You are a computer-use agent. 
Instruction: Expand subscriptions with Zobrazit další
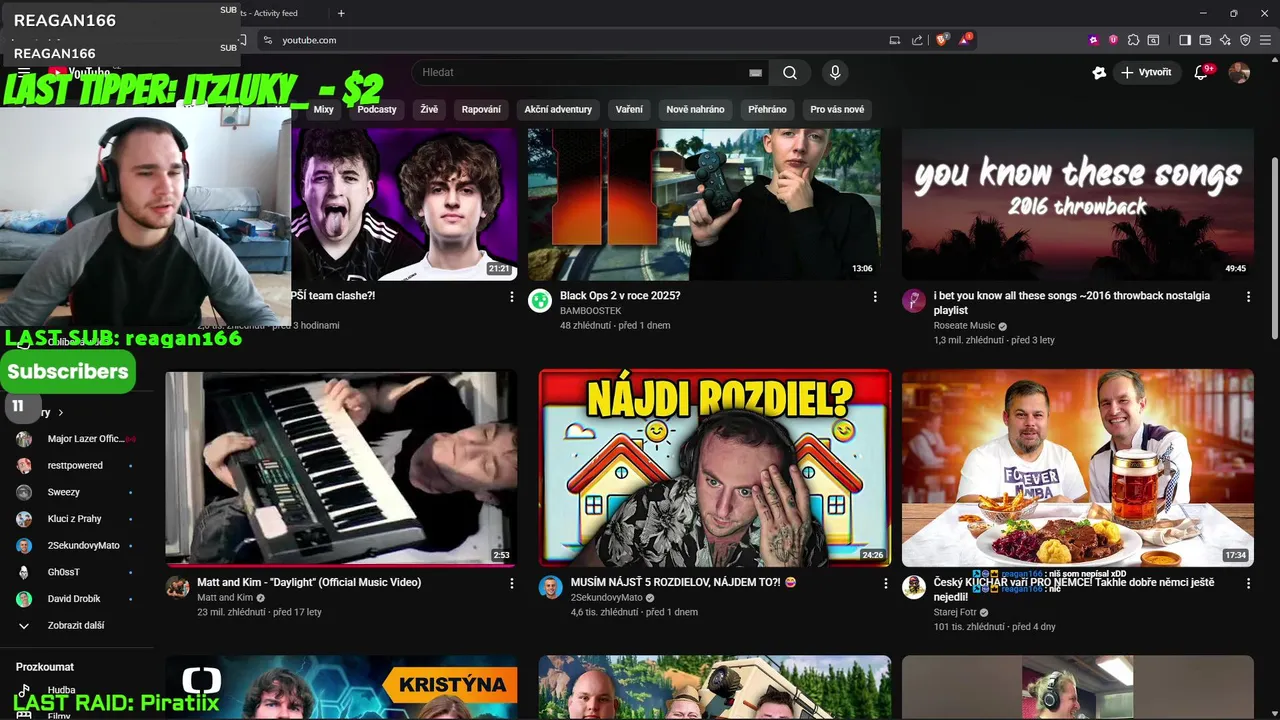77,625
